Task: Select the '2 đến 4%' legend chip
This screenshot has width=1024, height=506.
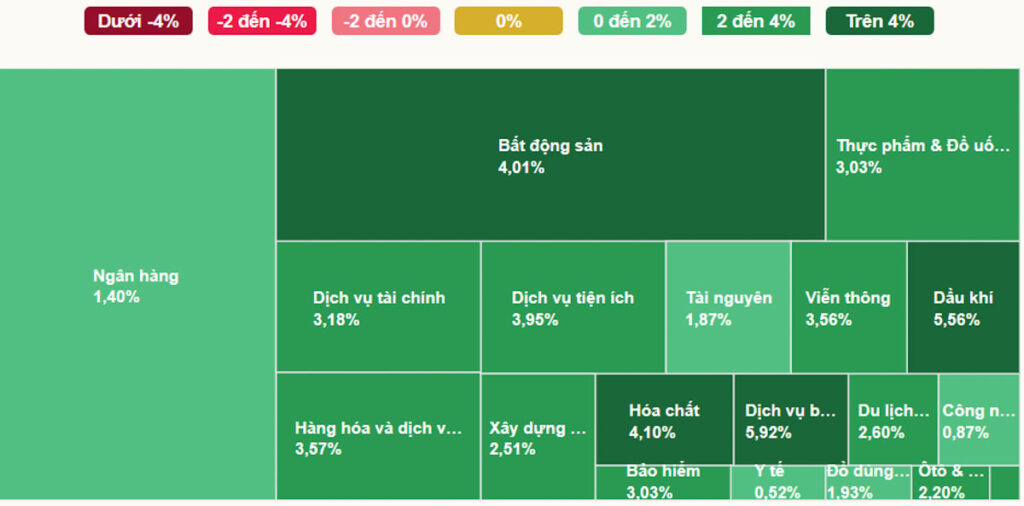Action: (x=756, y=21)
